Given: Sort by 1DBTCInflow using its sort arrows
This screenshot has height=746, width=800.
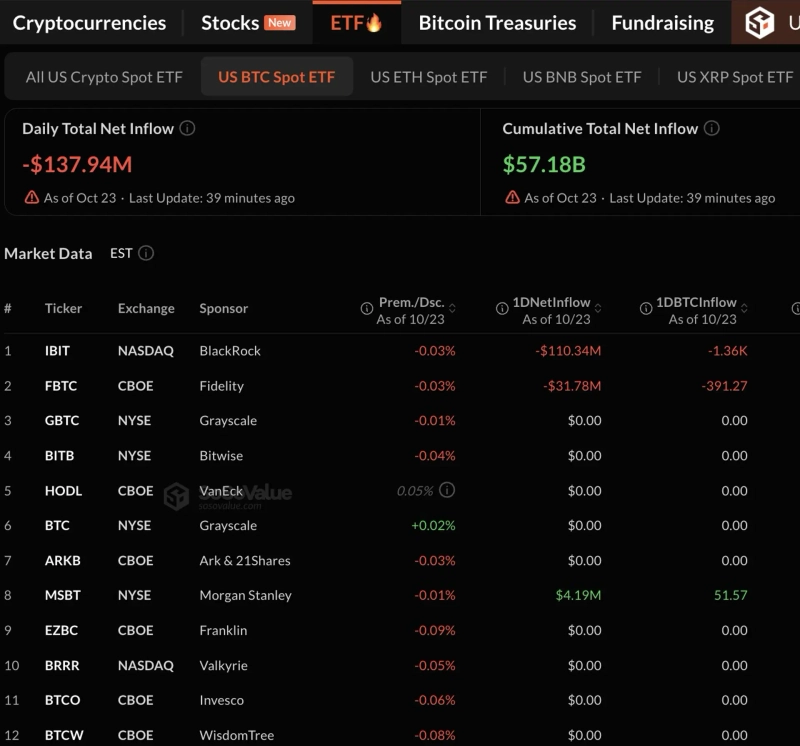Looking at the screenshot, I should (x=744, y=308).
